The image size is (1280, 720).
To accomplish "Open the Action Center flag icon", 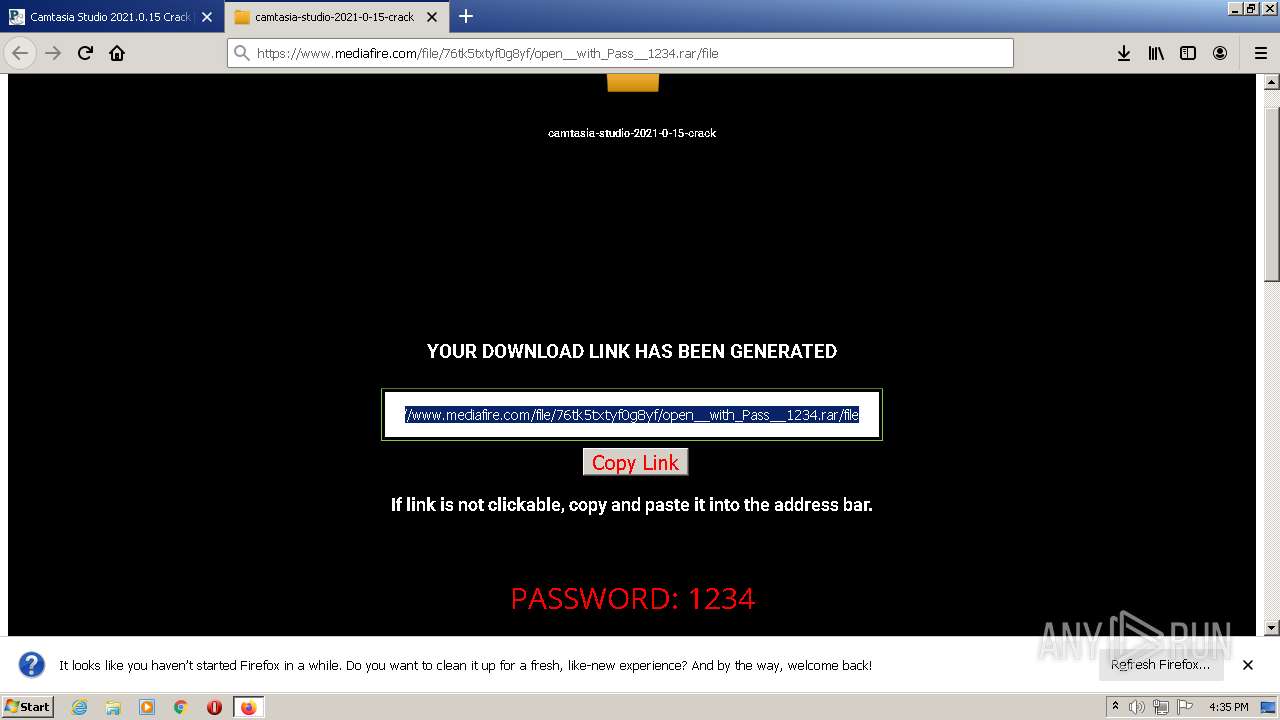I will click(1183, 707).
